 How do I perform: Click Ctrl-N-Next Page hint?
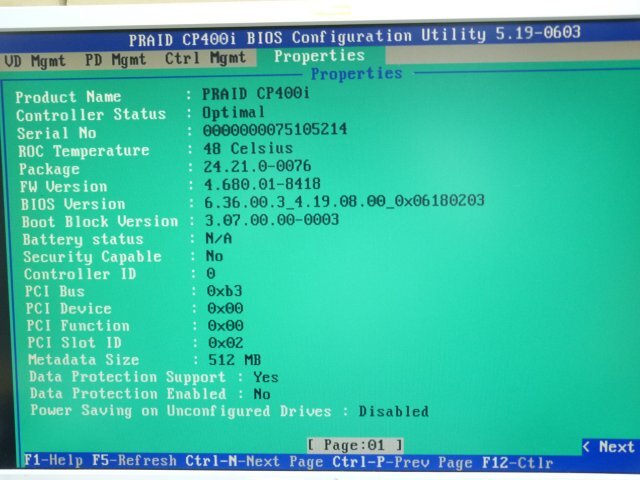pyautogui.click(x=254, y=462)
